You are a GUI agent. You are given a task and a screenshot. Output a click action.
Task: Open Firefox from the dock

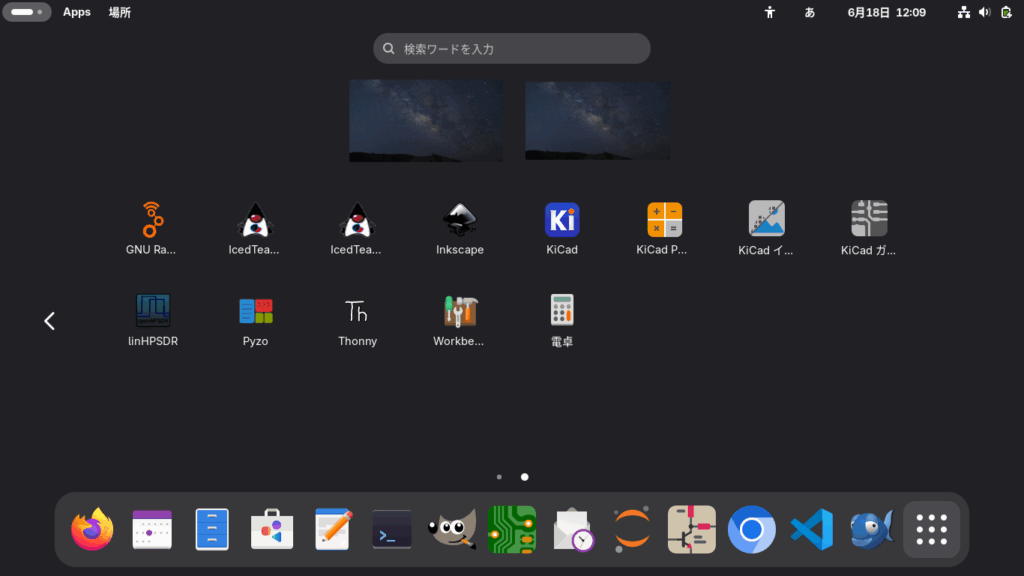pos(92,529)
